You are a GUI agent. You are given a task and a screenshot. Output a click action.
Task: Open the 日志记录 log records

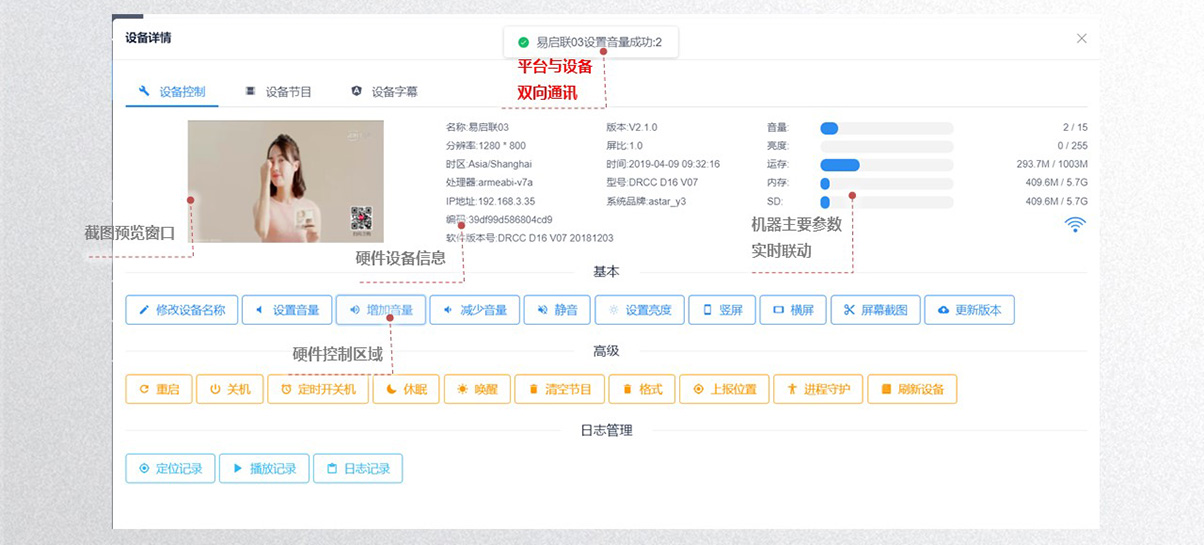(358, 468)
